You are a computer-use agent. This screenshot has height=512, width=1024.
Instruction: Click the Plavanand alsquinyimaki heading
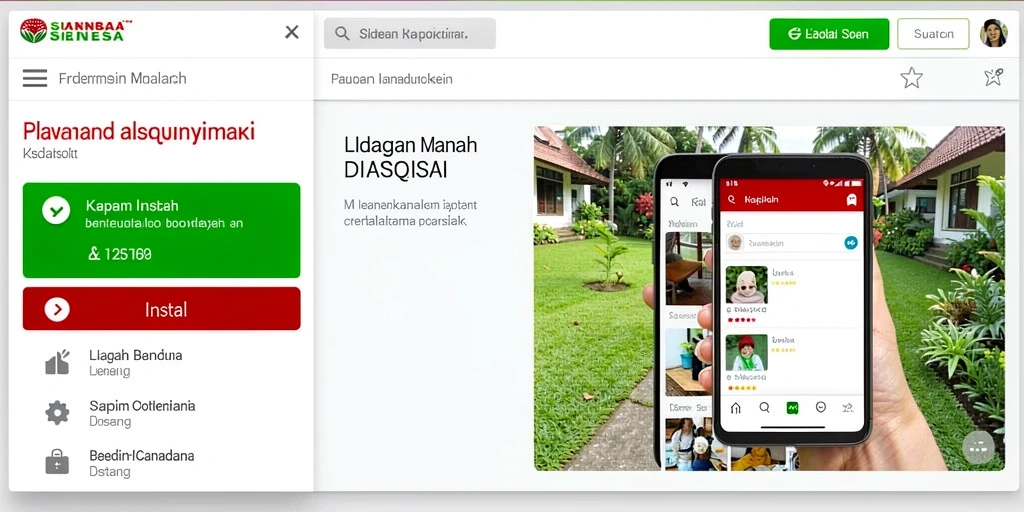coord(138,131)
